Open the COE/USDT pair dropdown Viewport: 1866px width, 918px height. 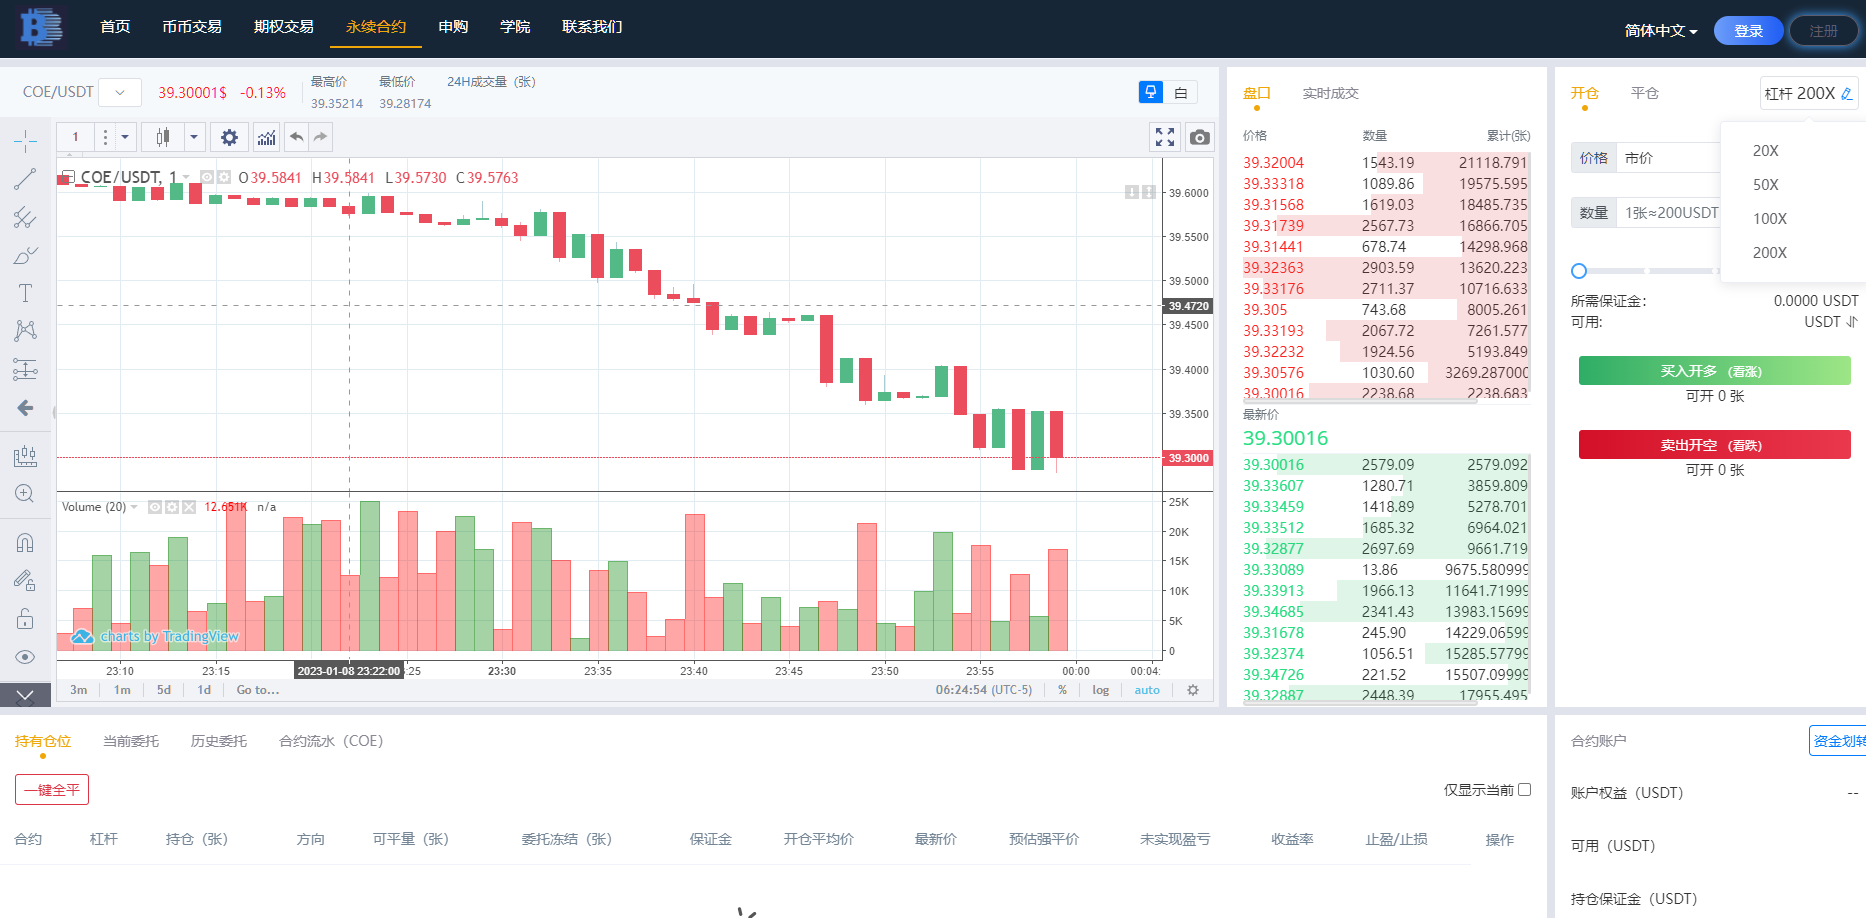pyautogui.click(x=120, y=93)
